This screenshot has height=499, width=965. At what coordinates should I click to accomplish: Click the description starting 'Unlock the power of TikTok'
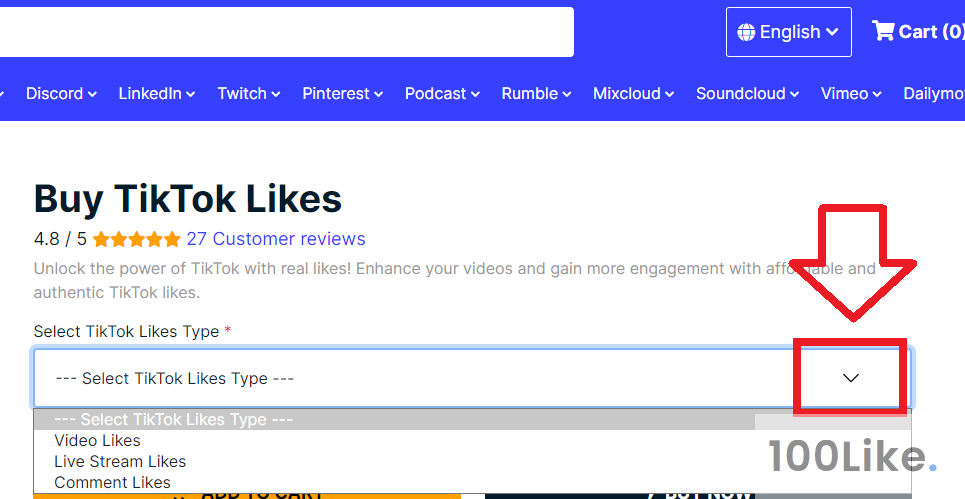tap(454, 281)
